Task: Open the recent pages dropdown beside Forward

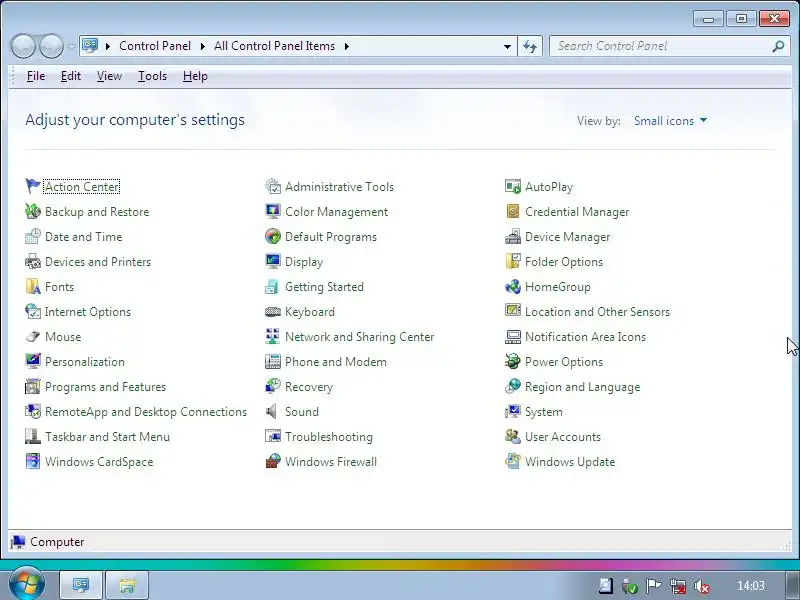Action: click(x=71, y=46)
